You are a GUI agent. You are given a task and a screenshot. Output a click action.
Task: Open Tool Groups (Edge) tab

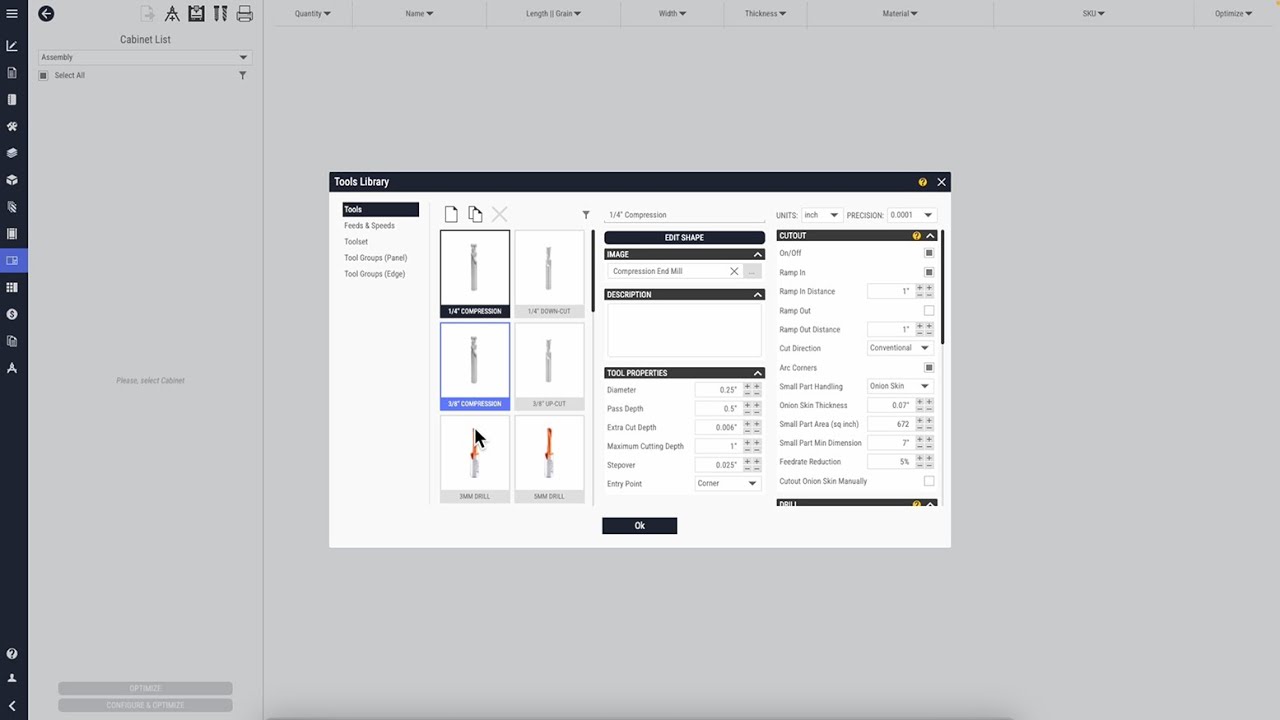[x=374, y=274]
